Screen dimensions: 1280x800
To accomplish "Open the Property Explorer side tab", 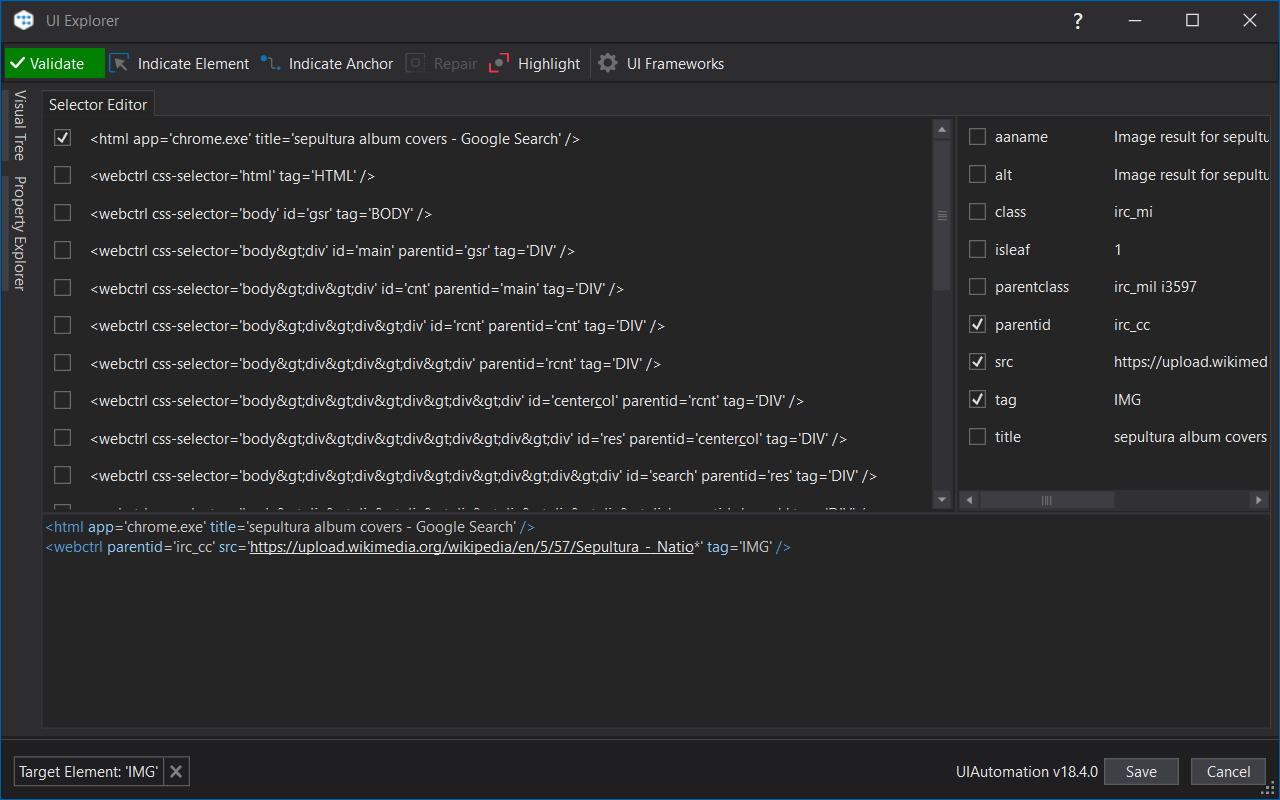I will tap(19, 233).
